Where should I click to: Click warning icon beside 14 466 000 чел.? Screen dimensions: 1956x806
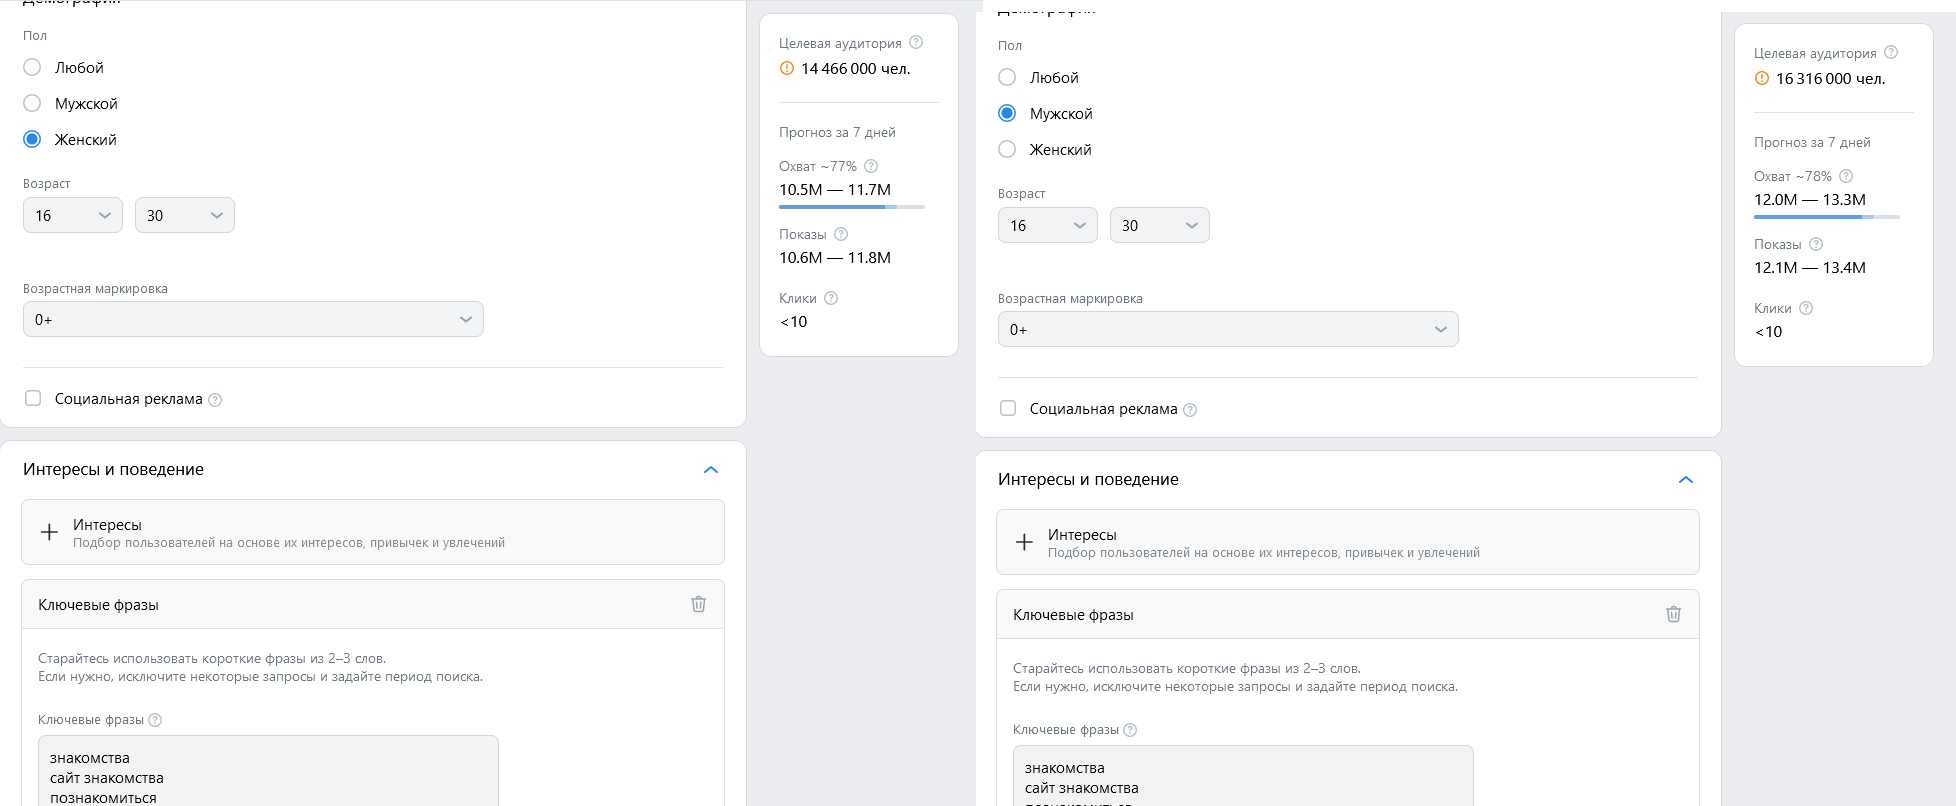pos(787,69)
